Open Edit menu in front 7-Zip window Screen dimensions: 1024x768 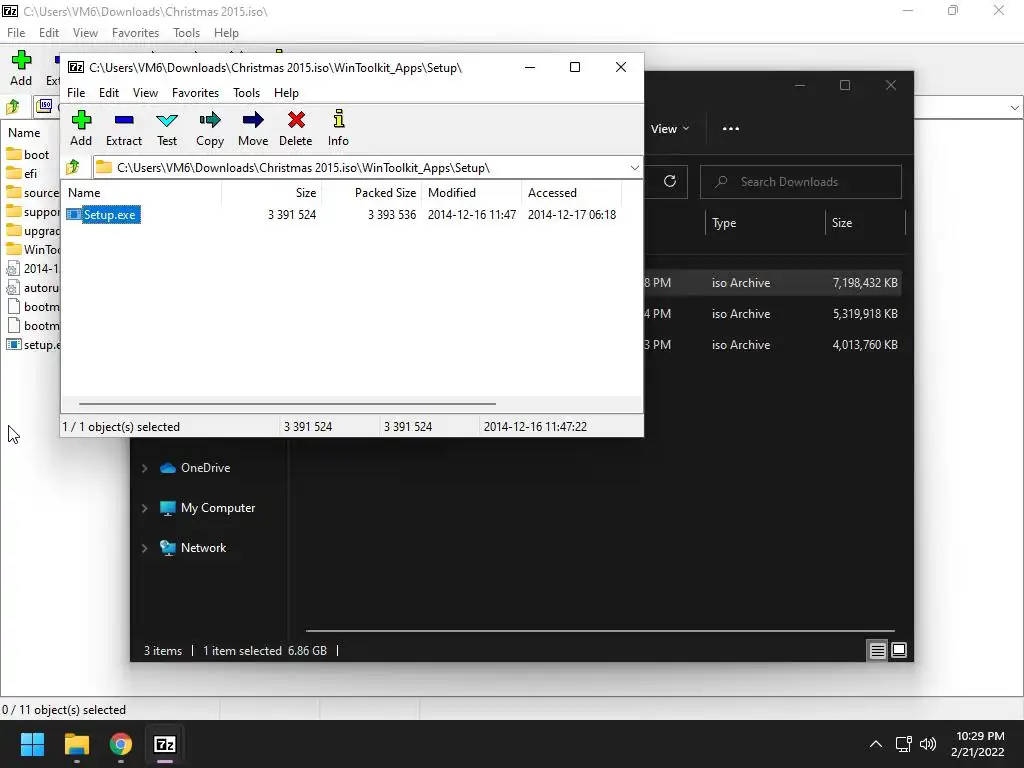[108, 93]
